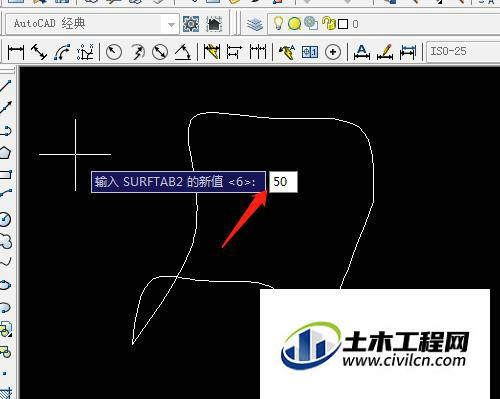Activate the Arc draw tool

(x=6, y=194)
